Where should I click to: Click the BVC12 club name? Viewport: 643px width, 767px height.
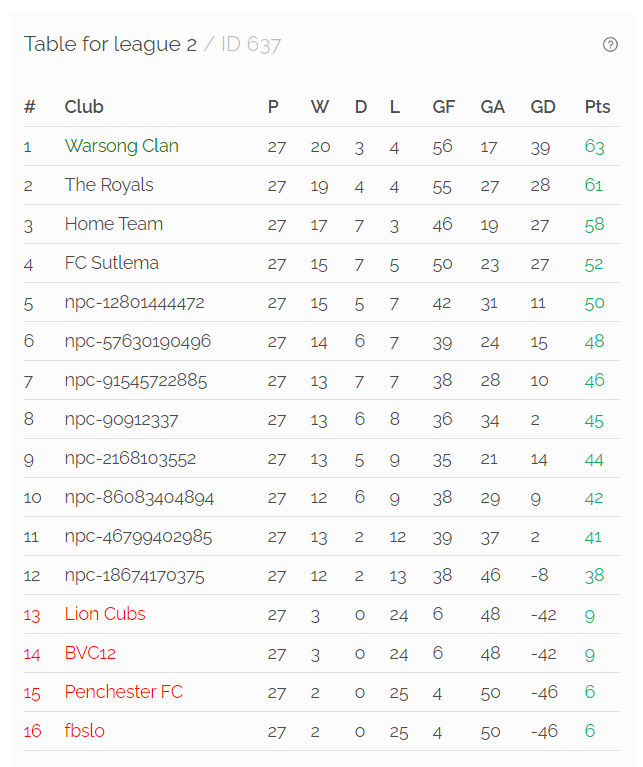90,653
